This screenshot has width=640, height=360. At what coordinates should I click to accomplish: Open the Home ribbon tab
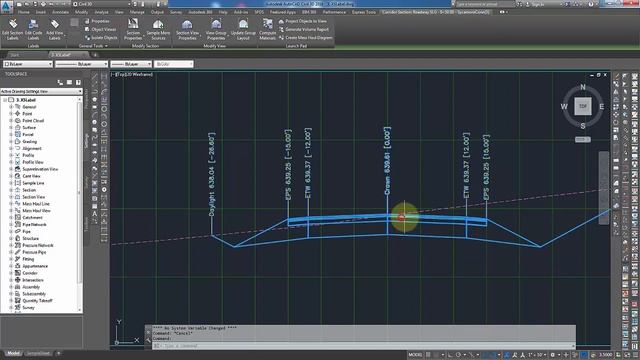[x=23, y=12]
